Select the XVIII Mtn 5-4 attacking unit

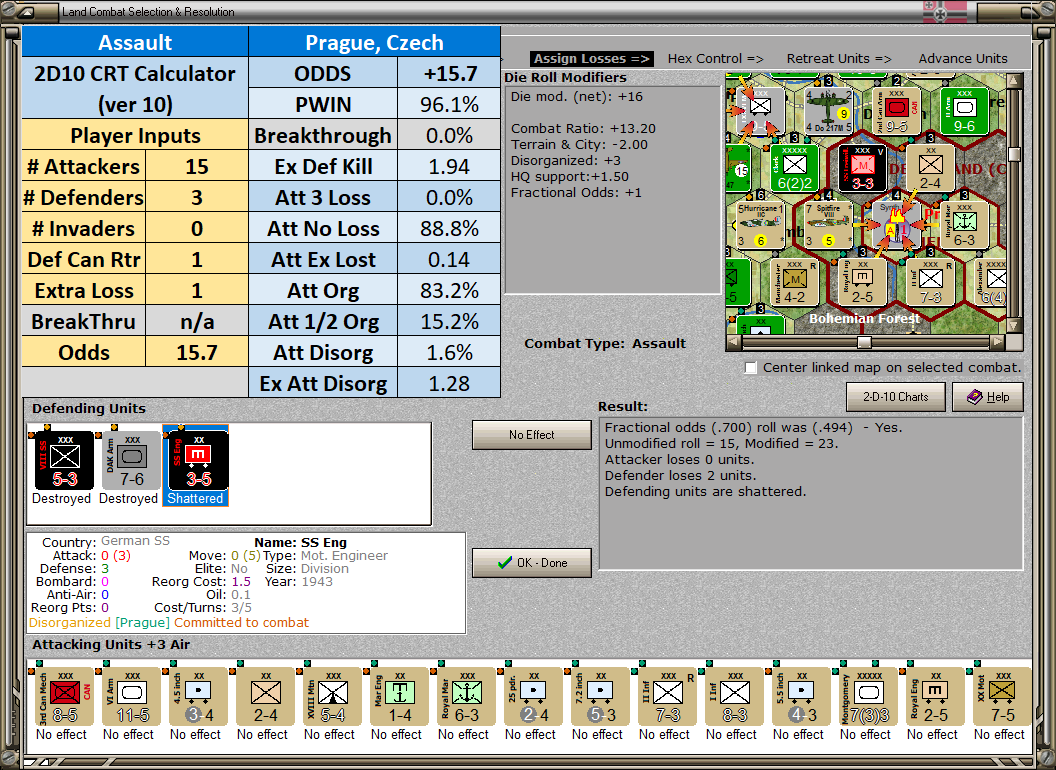[332, 697]
